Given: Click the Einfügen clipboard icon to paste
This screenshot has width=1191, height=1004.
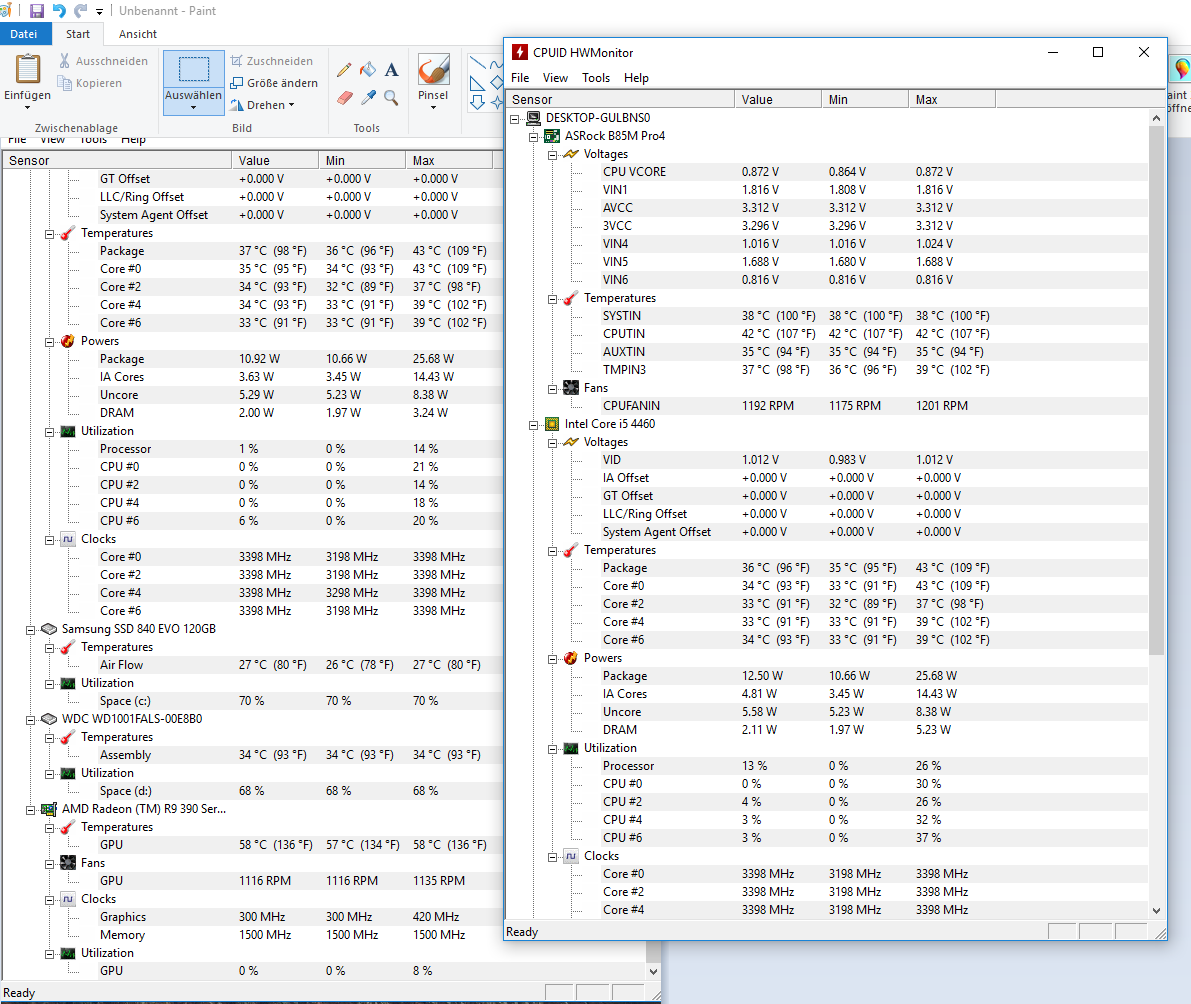Looking at the screenshot, I should click(x=27, y=69).
